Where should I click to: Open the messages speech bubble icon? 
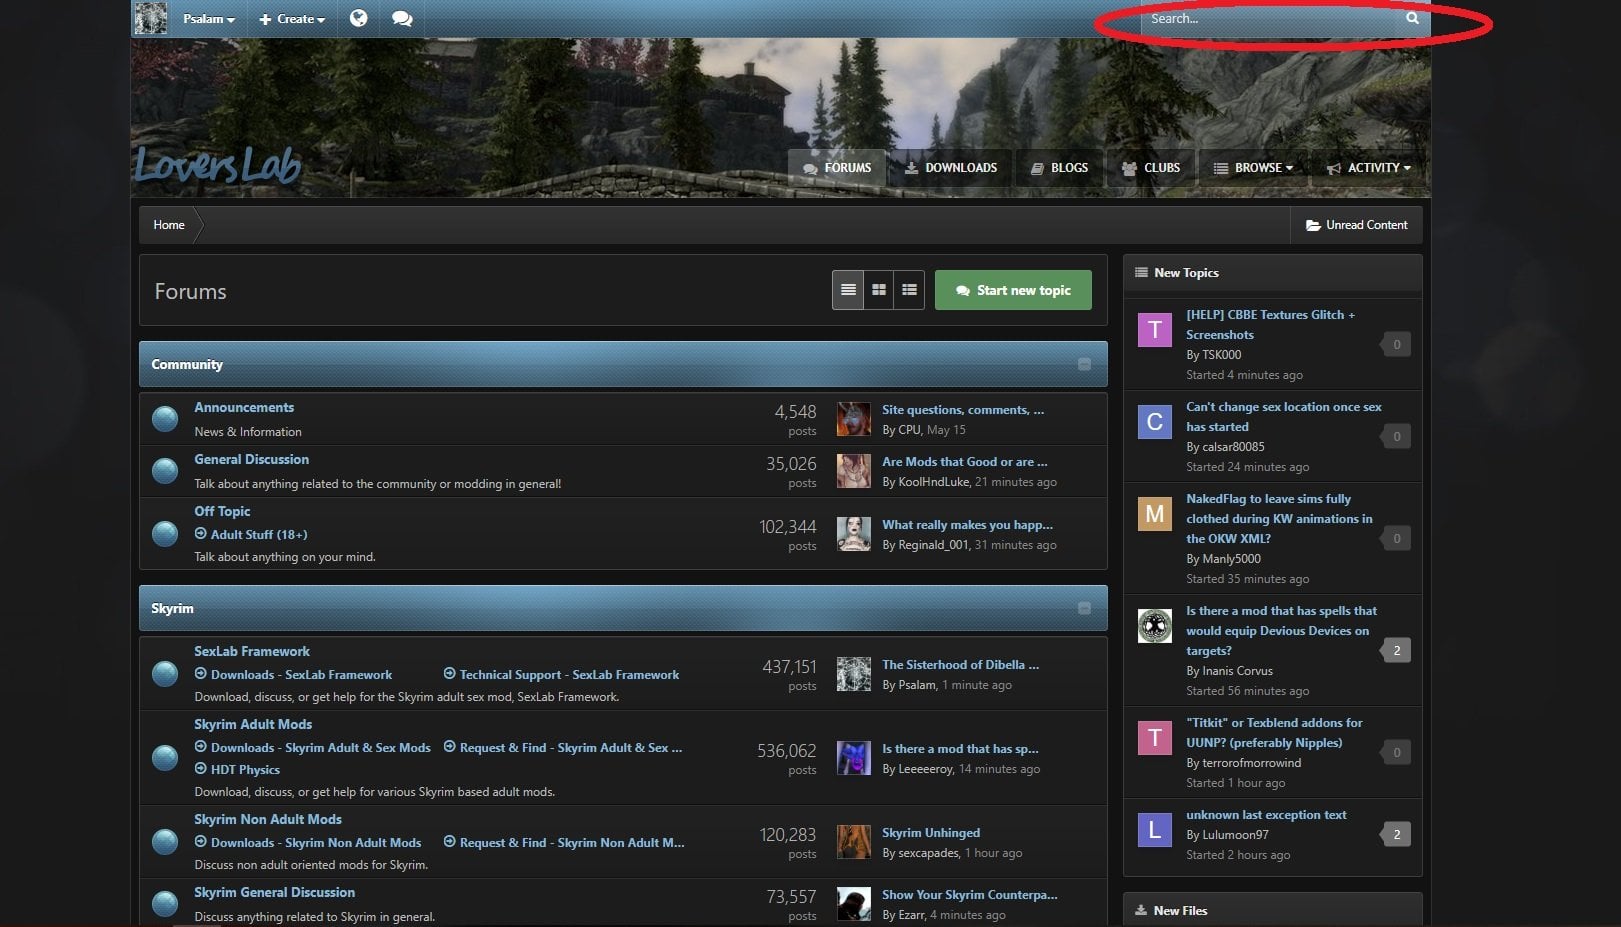point(402,18)
